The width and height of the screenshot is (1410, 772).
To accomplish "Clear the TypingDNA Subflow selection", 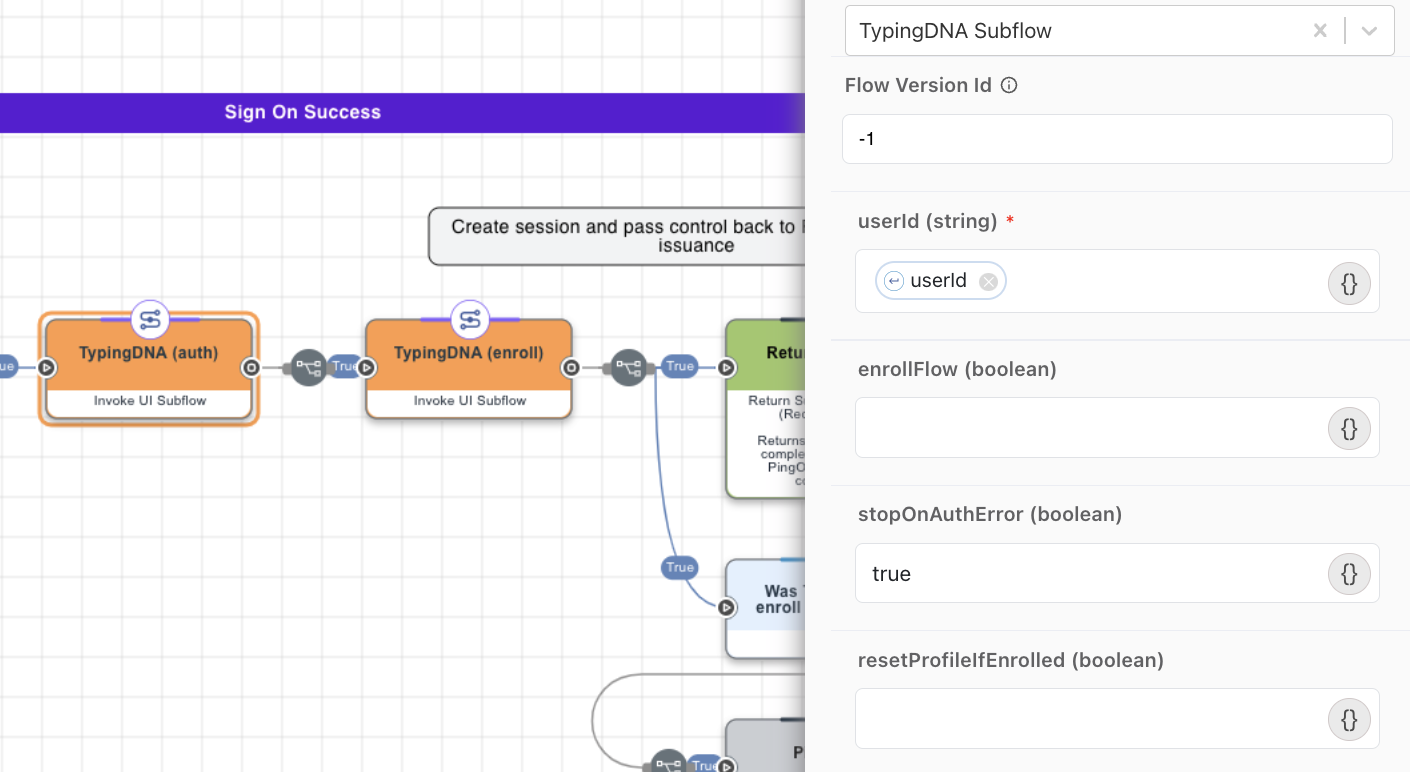I will [1320, 31].
